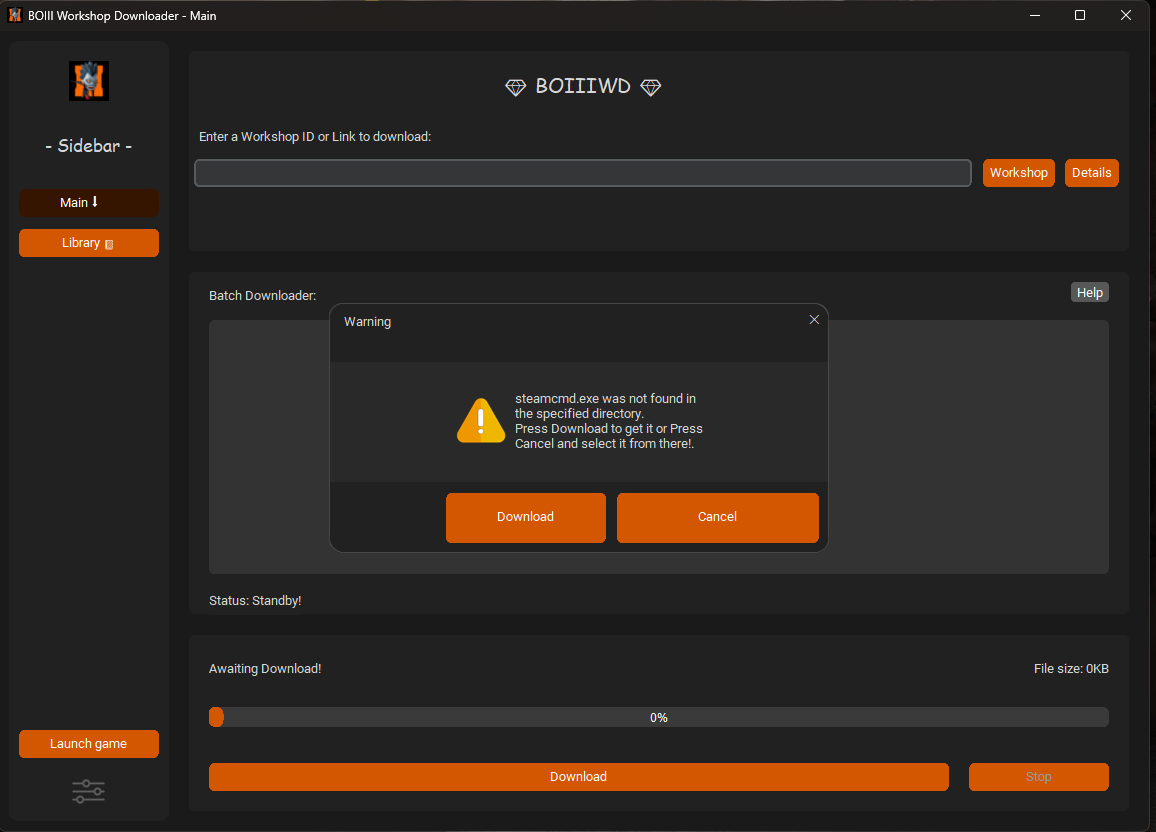Click the BOIII logo in the sidebar
The height and width of the screenshot is (832, 1156).
click(x=88, y=81)
